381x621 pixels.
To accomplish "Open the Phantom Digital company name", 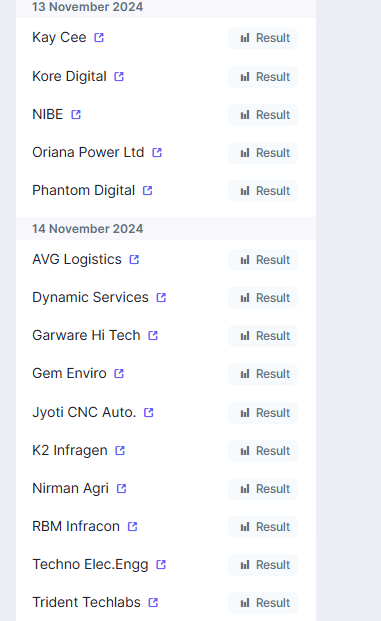I will [84, 190].
